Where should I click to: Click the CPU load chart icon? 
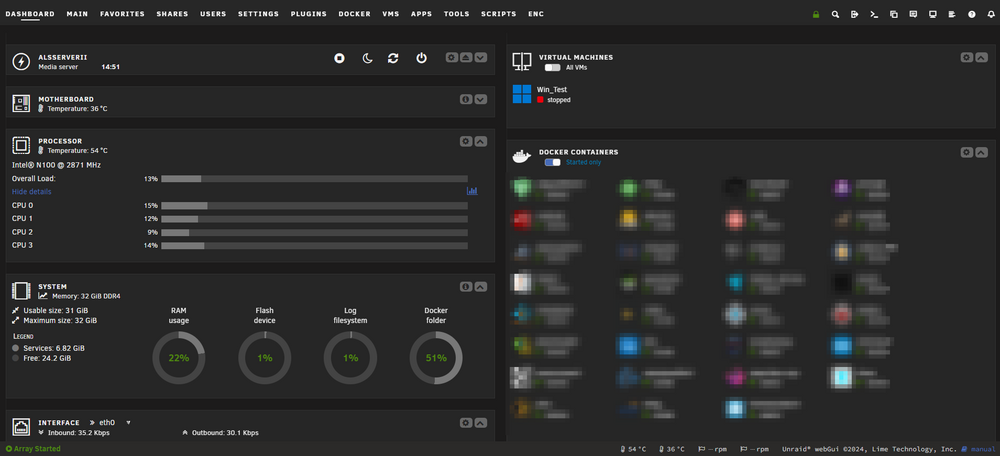[472, 191]
